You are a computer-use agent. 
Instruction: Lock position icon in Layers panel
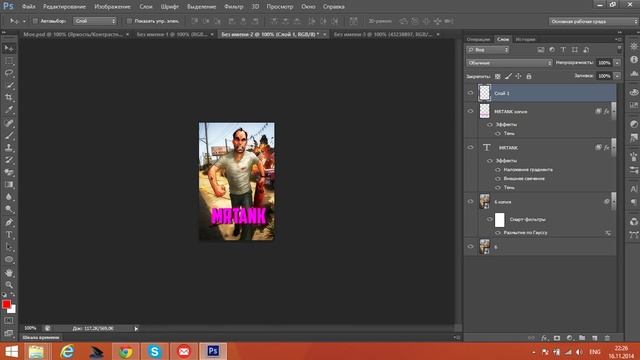518,76
